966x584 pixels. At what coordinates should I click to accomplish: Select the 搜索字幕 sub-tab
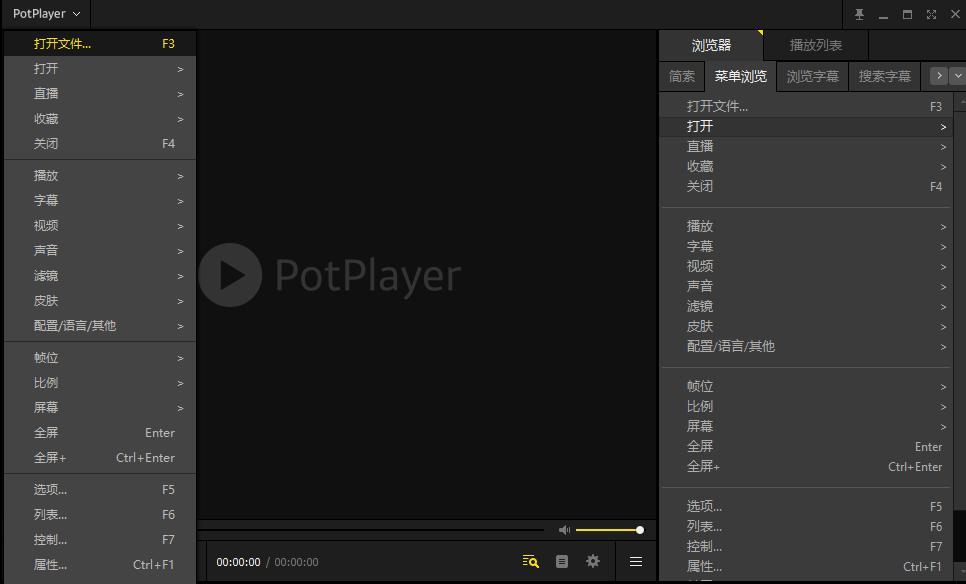coord(885,76)
